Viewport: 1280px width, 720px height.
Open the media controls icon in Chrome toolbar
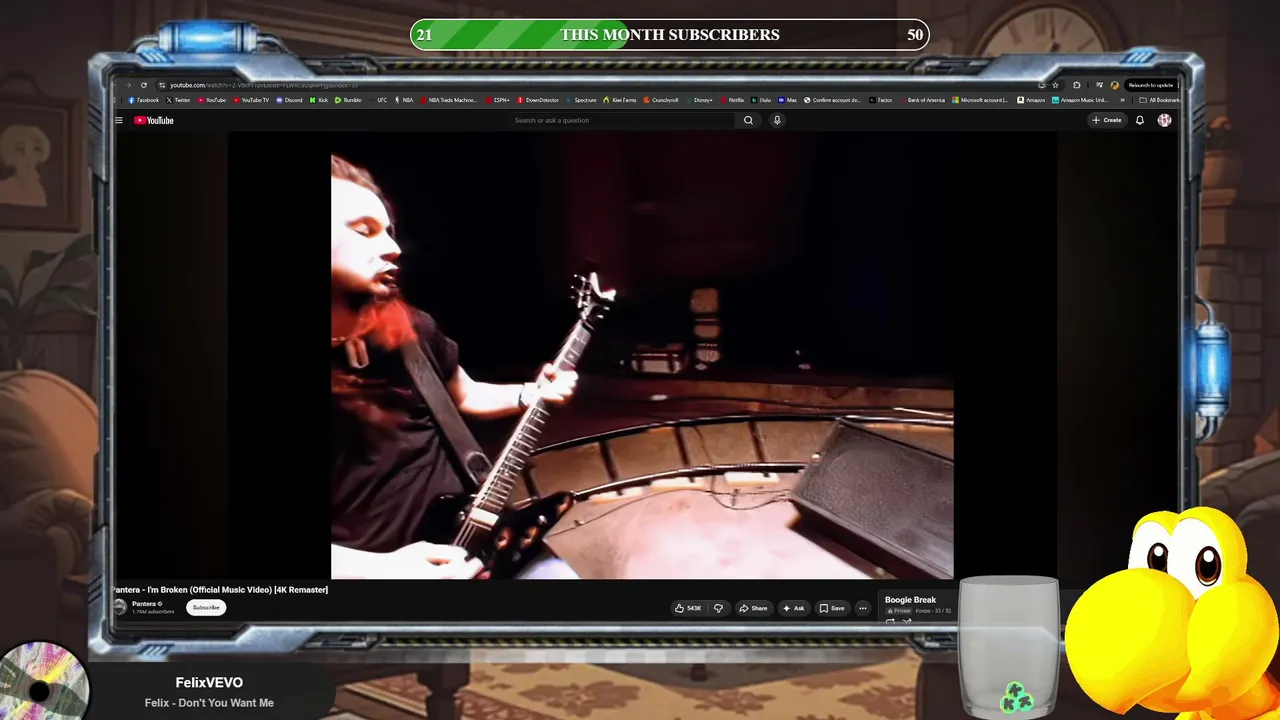point(1099,85)
